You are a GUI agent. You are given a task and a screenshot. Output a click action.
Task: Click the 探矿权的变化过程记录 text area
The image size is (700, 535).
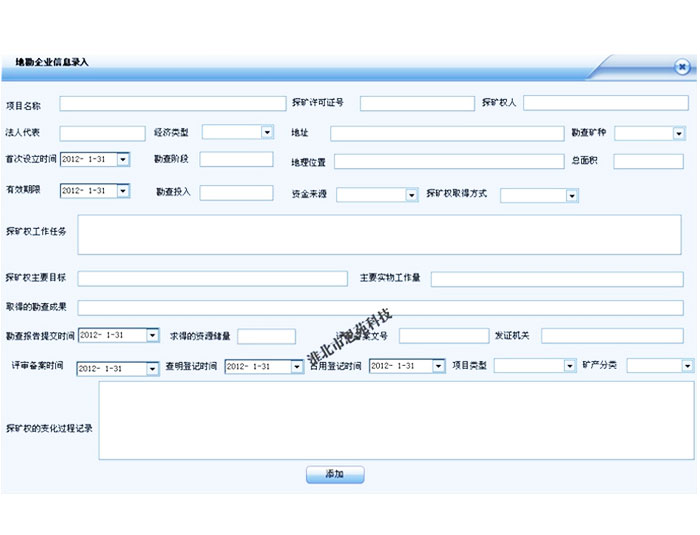click(x=389, y=422)
